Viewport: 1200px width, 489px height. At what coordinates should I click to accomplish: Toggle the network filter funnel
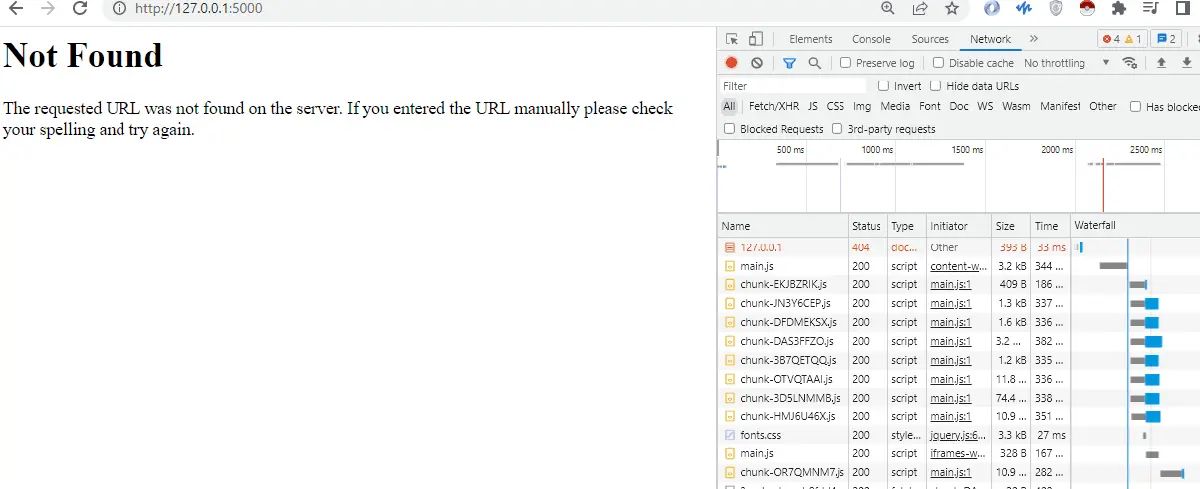789,63
